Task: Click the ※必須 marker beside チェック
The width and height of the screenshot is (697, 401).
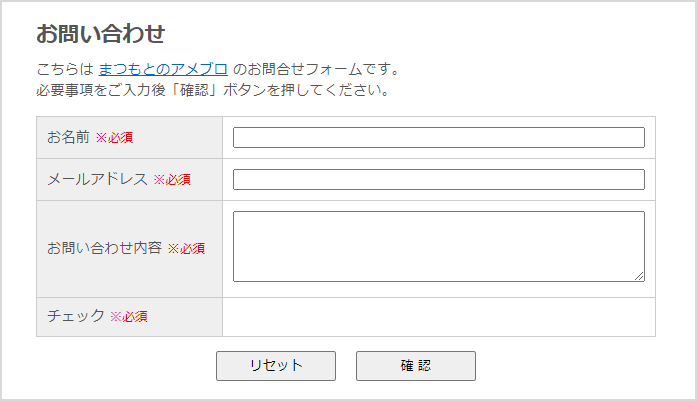Action: point(129,316)
